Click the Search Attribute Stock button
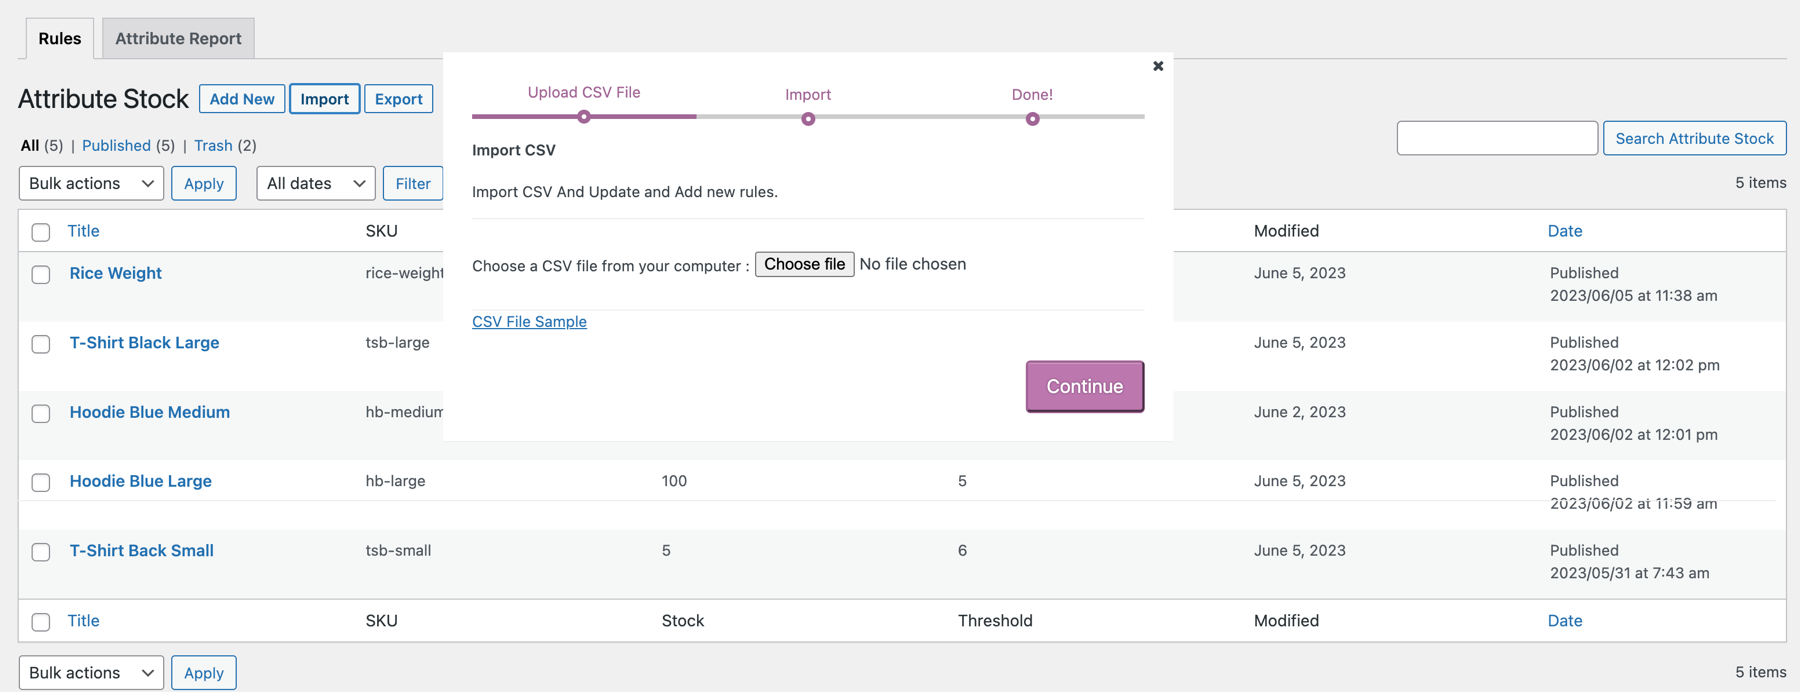Screen dimensions: 1800x692 click(1694, 138)
